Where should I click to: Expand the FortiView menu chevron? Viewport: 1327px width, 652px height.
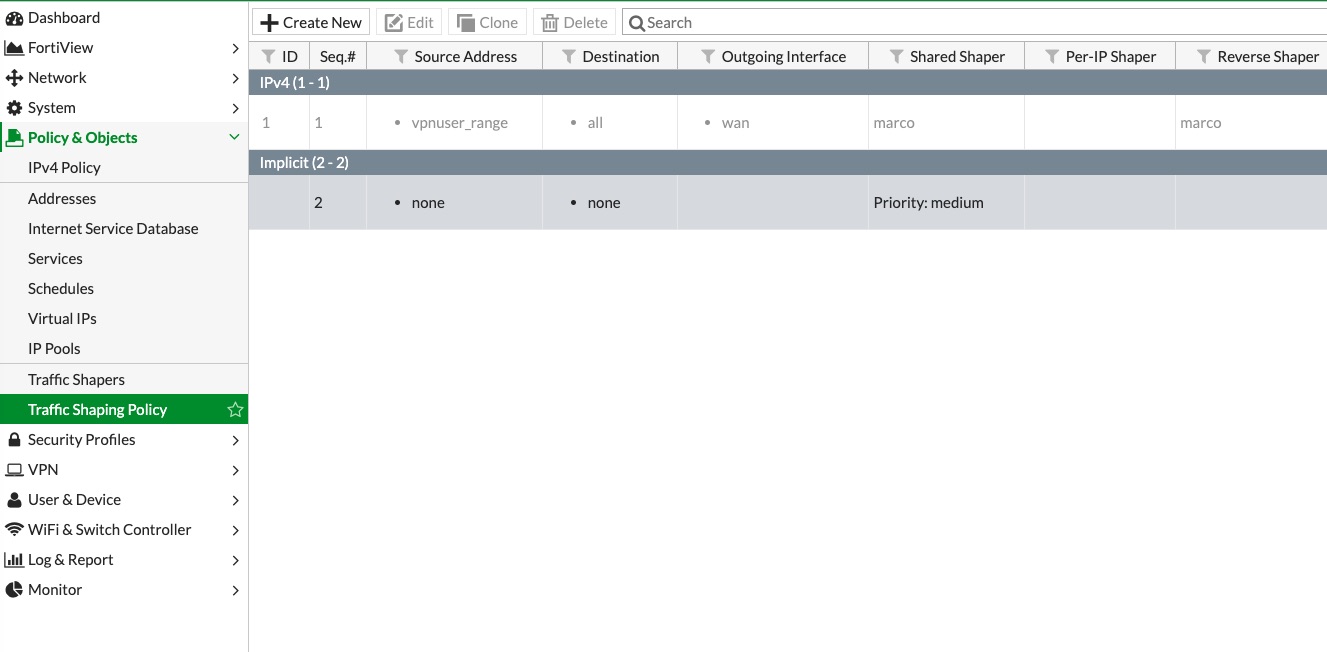coord(235,48)
